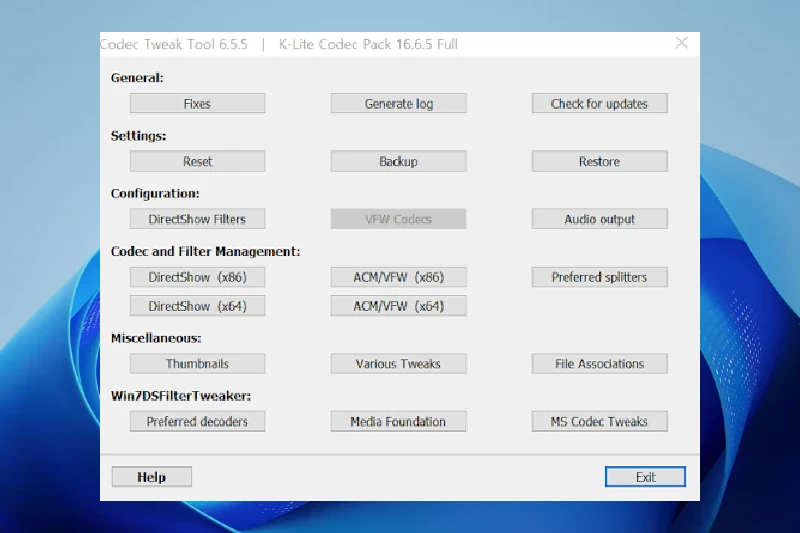
Task: Click the Configuration: section label
Action: [155, 193]
